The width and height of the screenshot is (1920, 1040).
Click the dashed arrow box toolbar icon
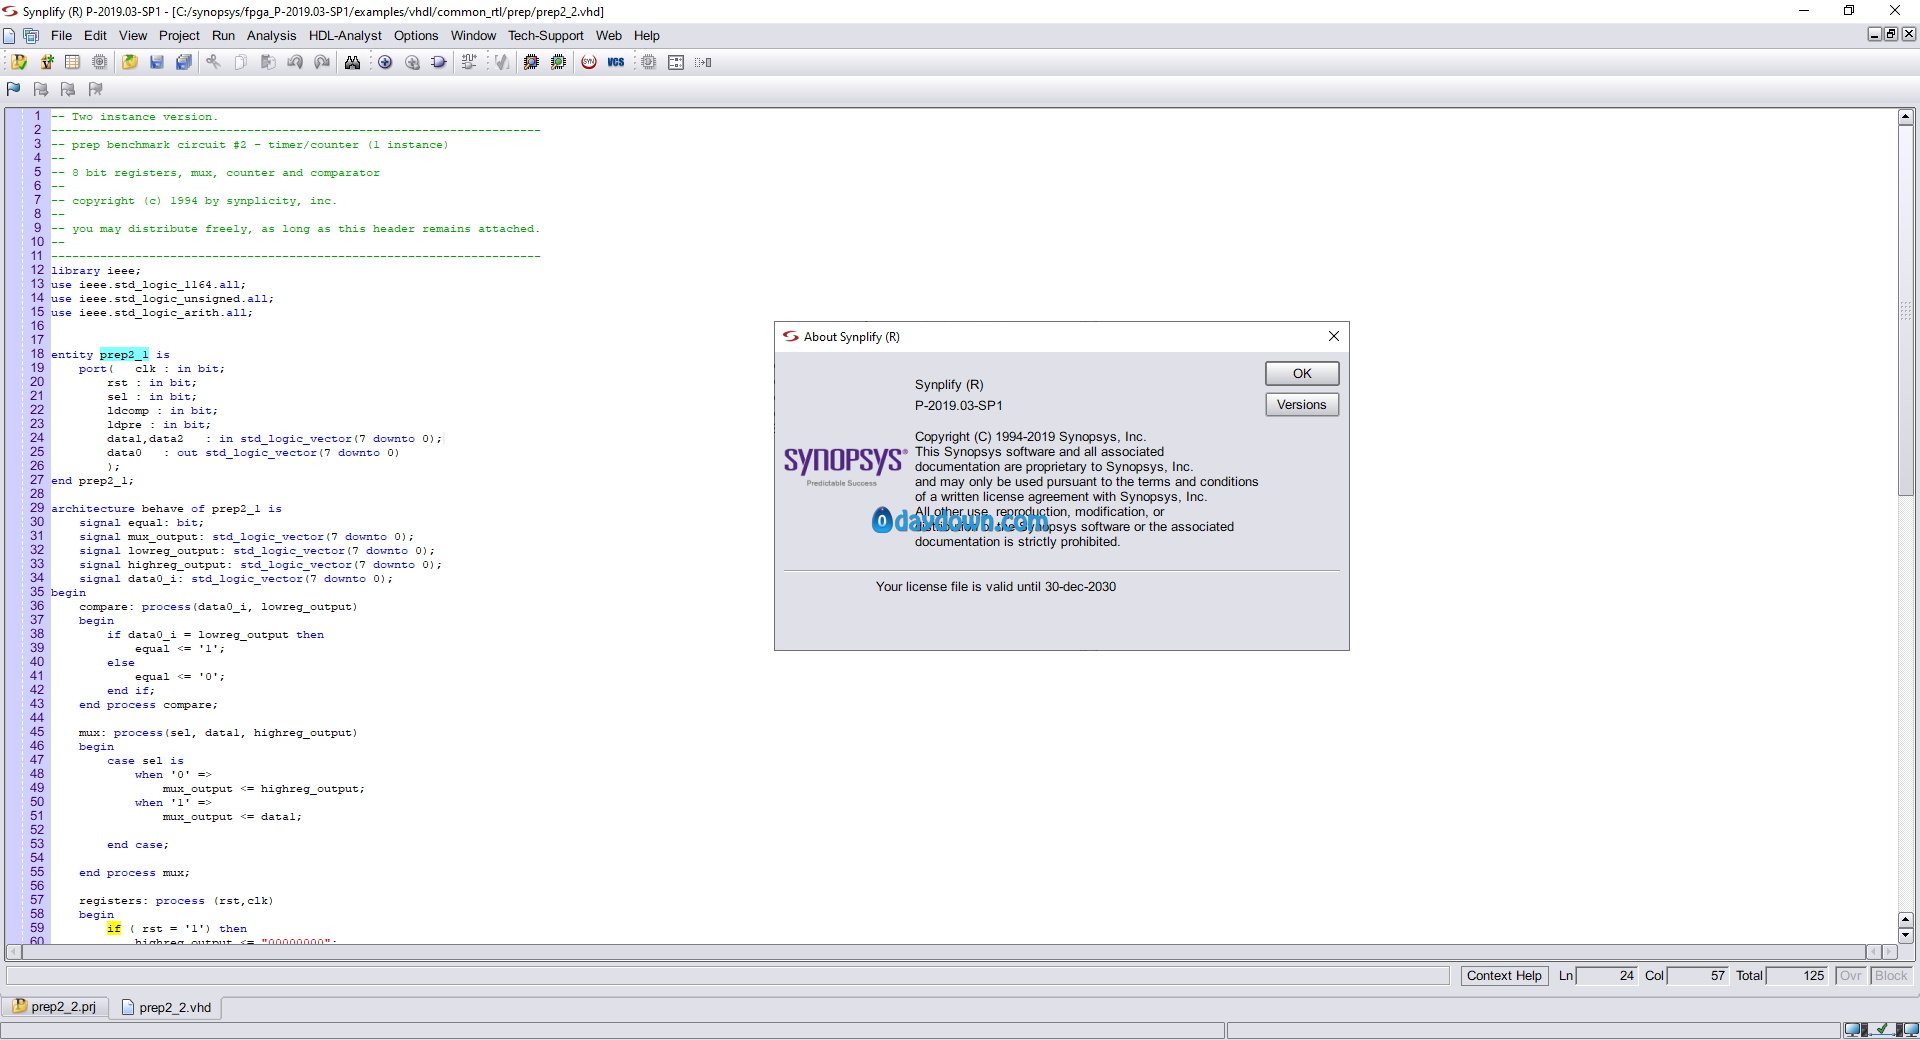tap(703, 62)
